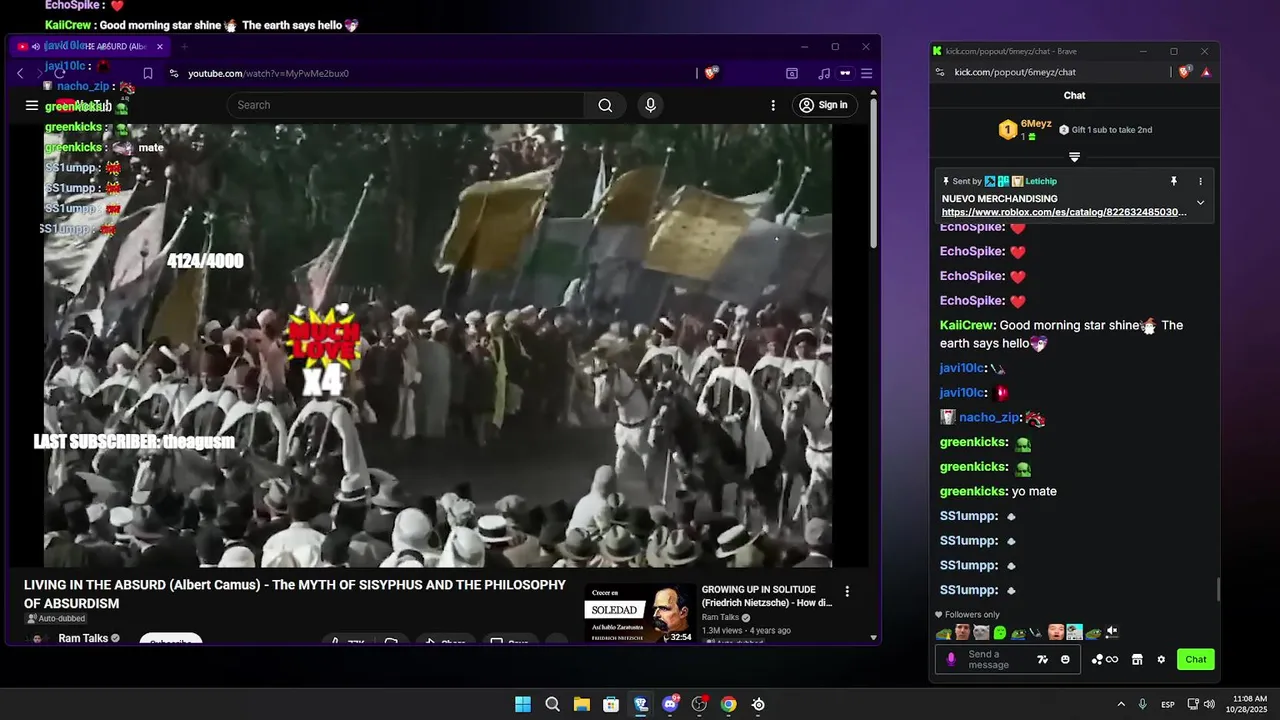Click the purple microphone icon in chat input

point(951,659)
